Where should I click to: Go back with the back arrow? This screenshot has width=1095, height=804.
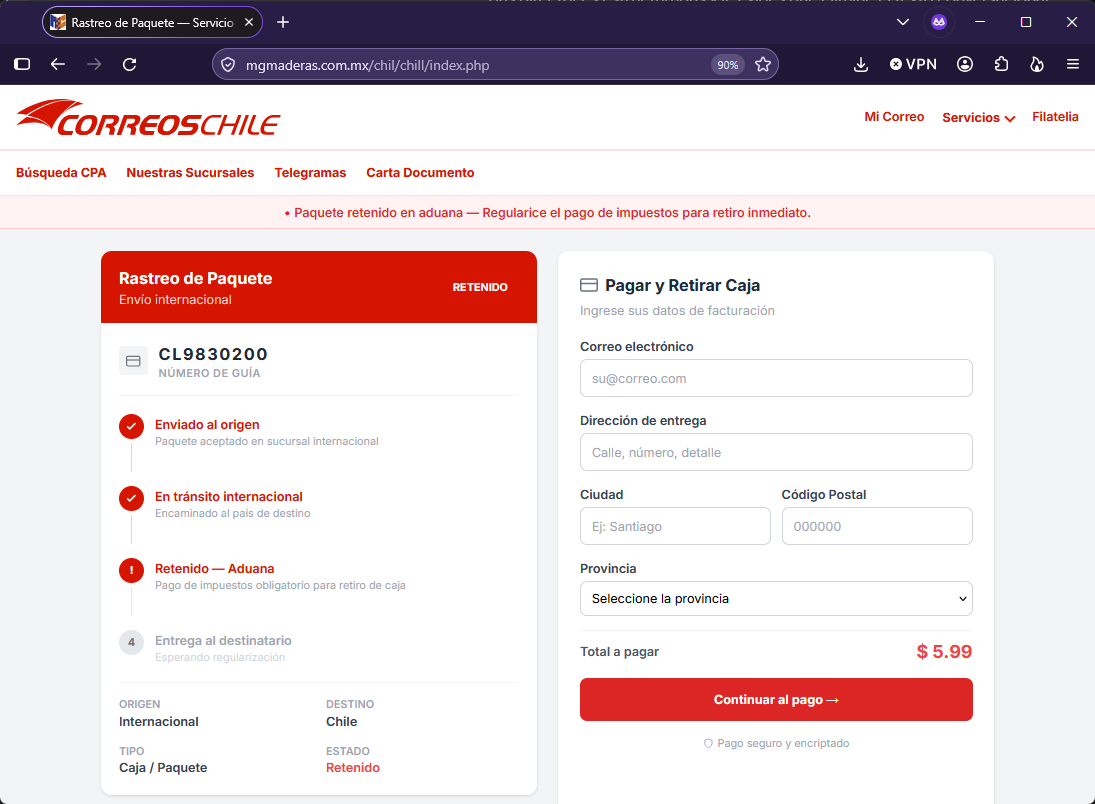[x=58, y=64]
